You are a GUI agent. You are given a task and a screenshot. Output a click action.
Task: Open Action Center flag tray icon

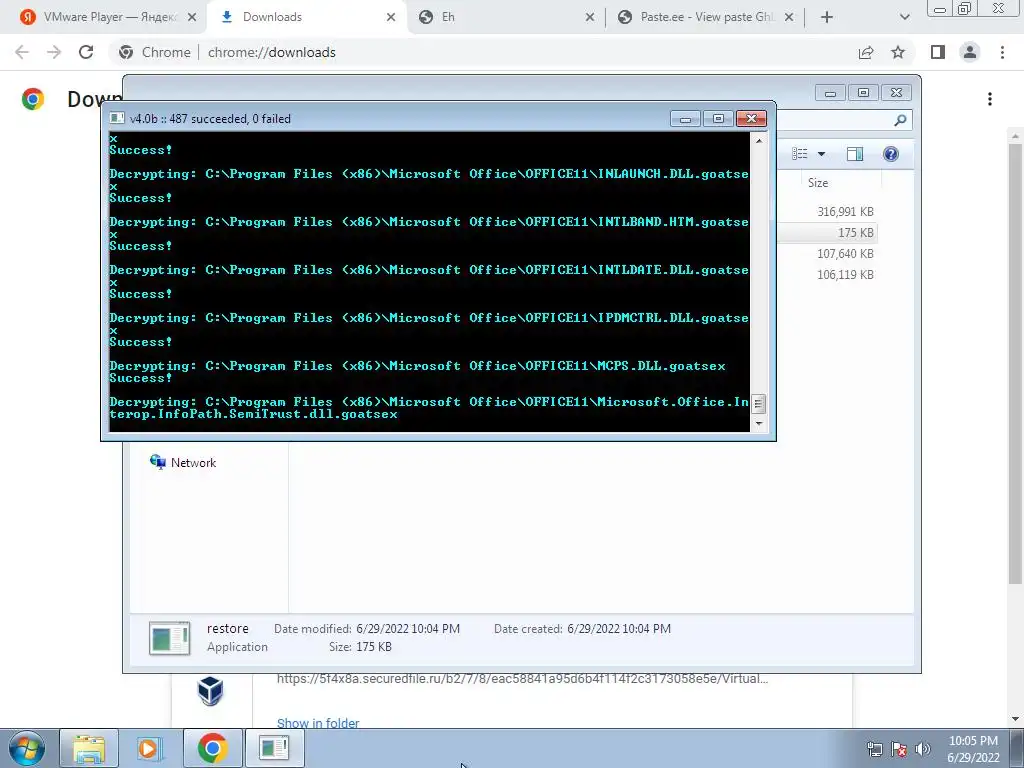coord(899,750)
